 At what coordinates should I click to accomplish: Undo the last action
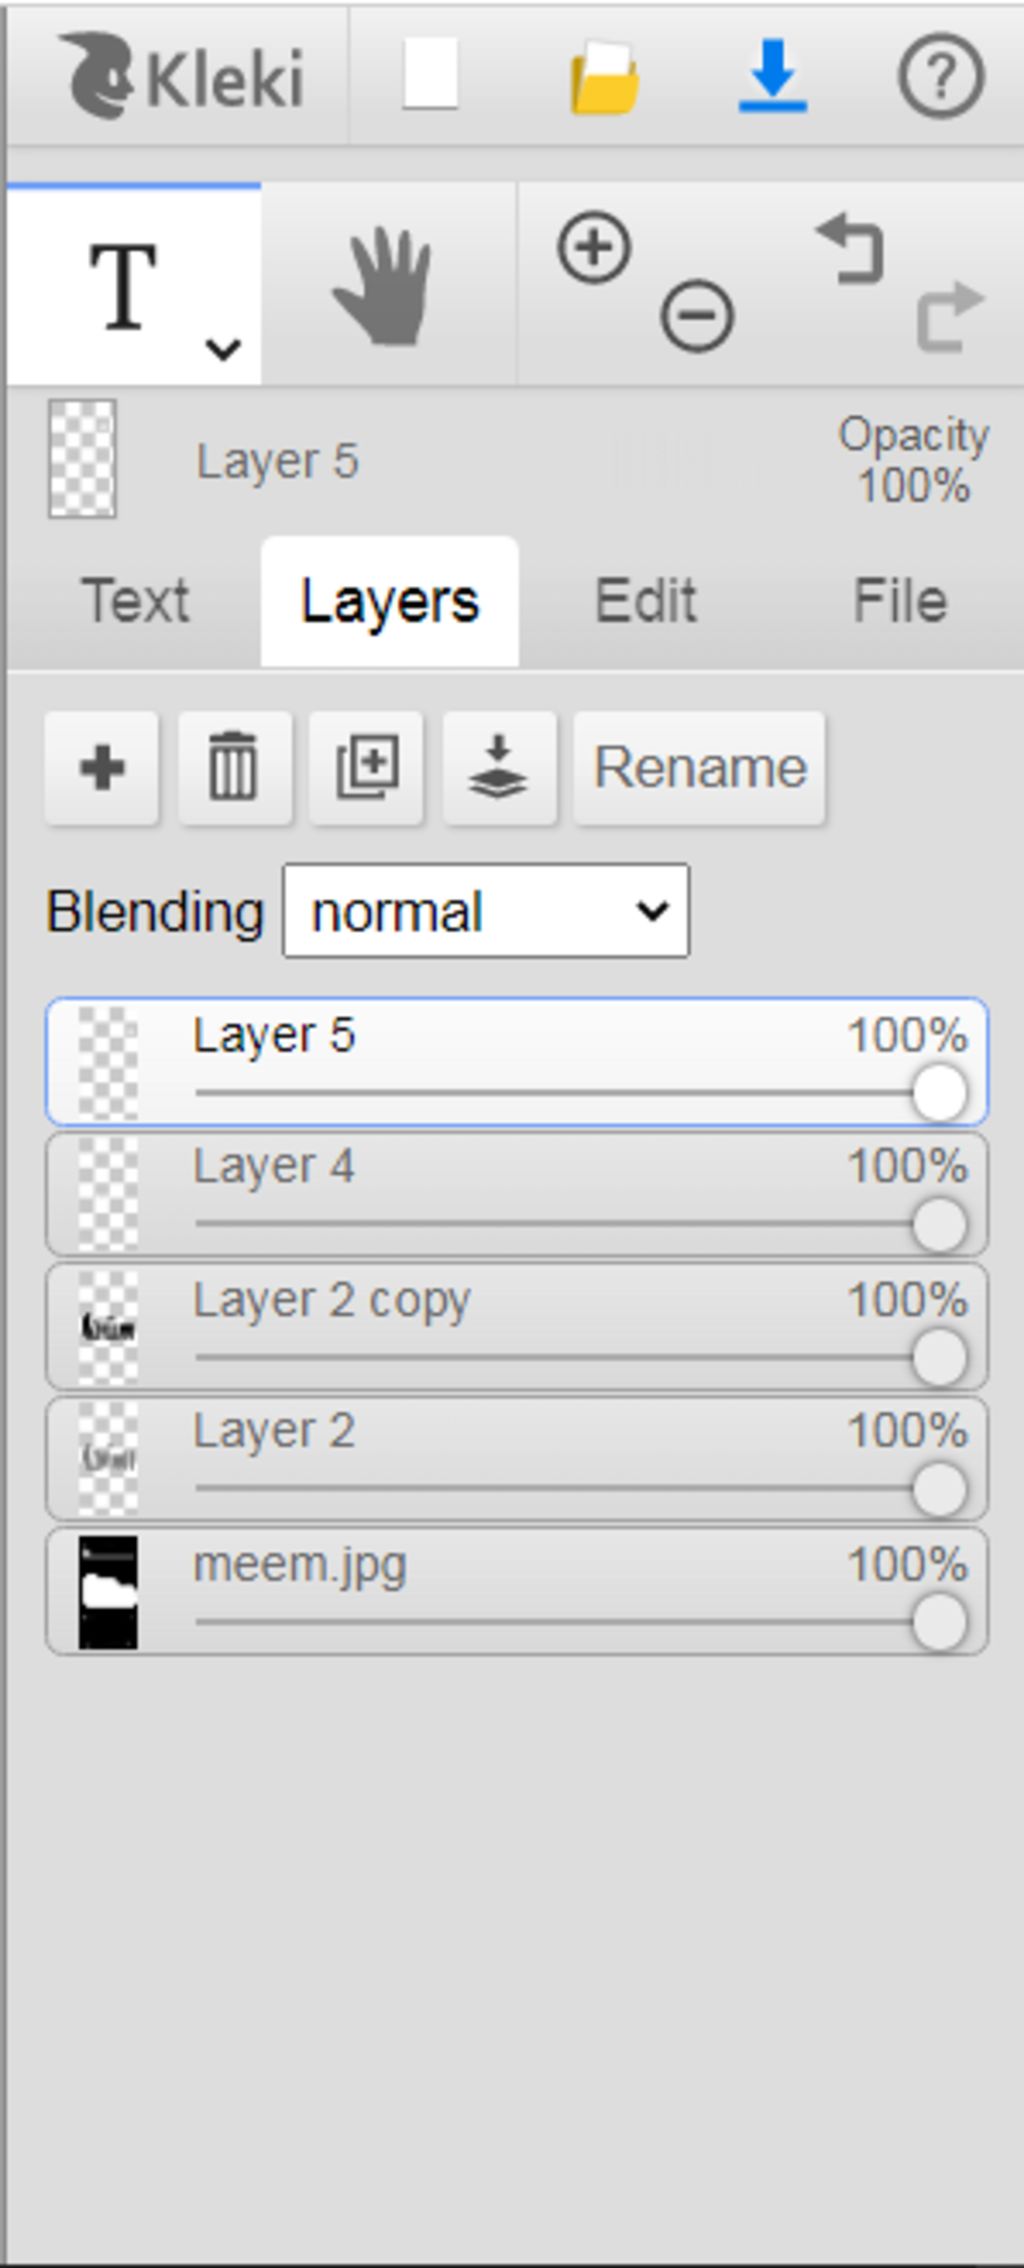851,249
